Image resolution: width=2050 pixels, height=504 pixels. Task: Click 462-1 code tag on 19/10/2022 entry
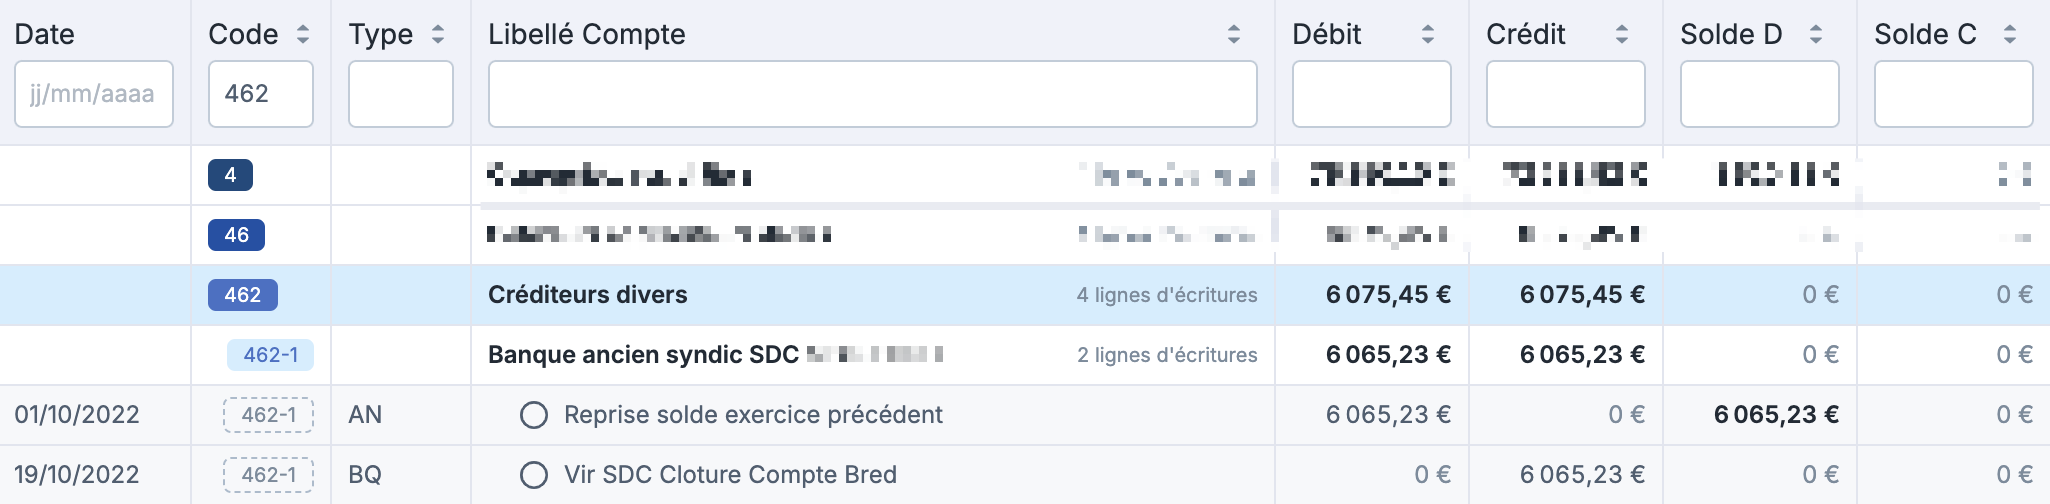[x=268, y=475]
